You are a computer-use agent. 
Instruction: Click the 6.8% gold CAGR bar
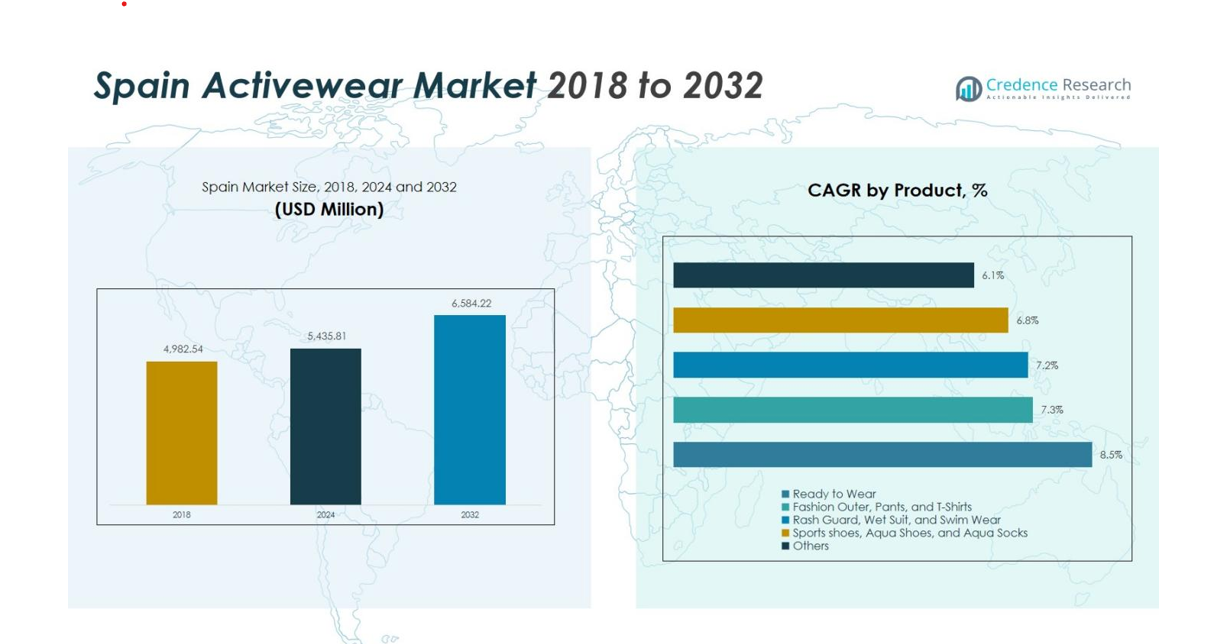tap(840, 320)
